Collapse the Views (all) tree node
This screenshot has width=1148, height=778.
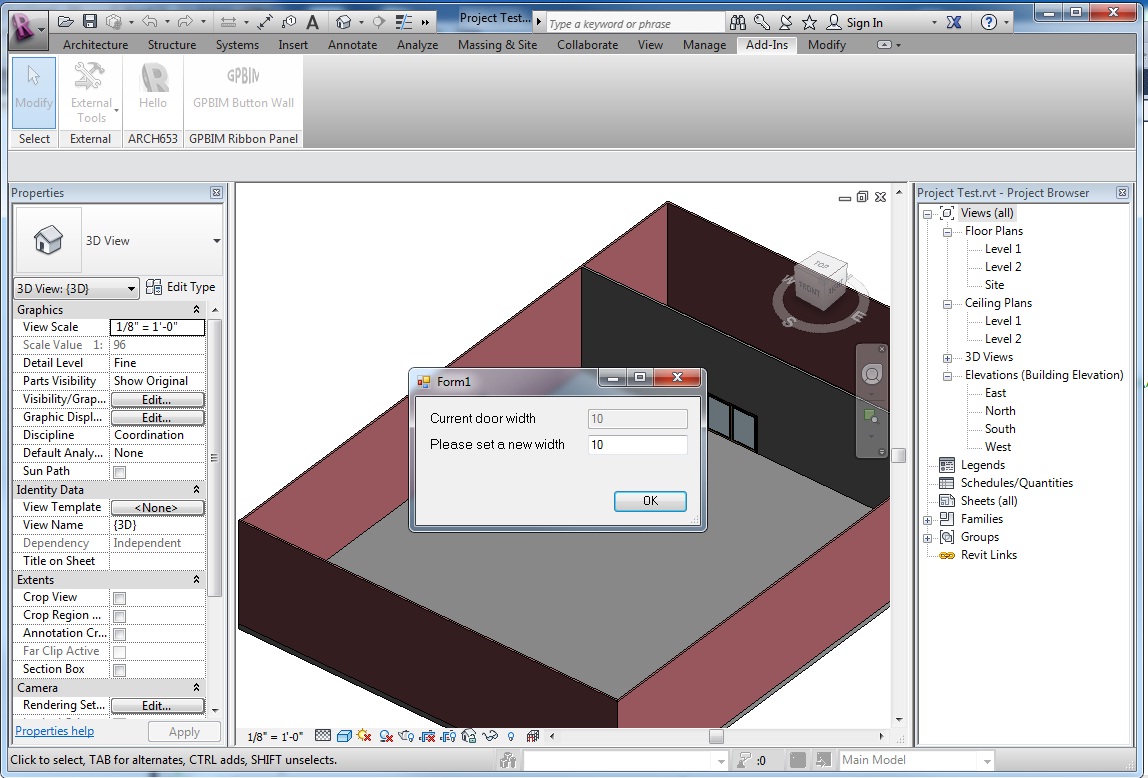(928, 214)
